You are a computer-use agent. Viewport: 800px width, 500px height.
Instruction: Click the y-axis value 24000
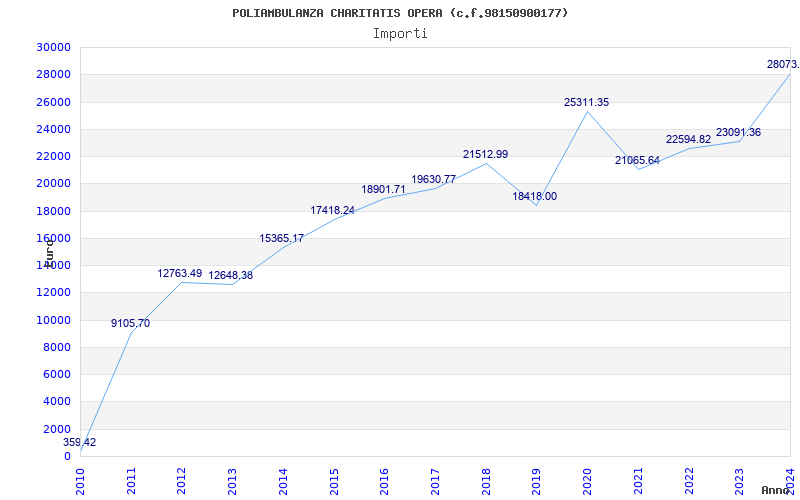(x=54, y=129)
